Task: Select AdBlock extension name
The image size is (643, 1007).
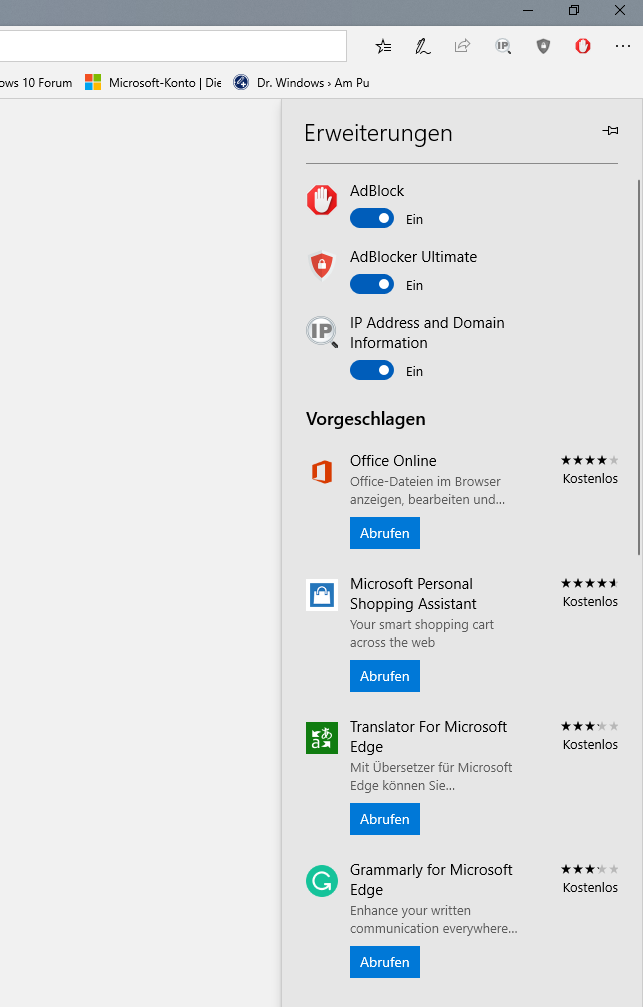Action: [377, 191]
